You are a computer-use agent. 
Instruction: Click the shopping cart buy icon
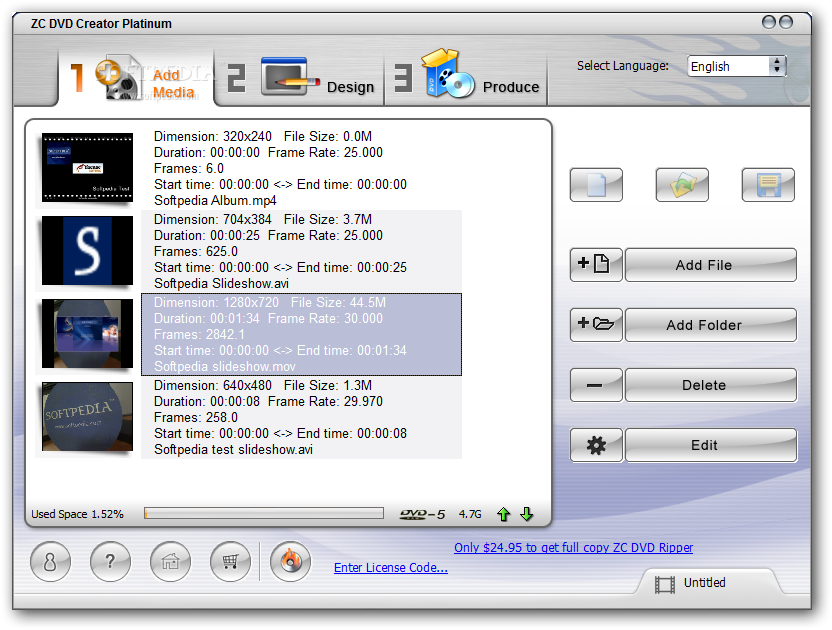[230, 562]
